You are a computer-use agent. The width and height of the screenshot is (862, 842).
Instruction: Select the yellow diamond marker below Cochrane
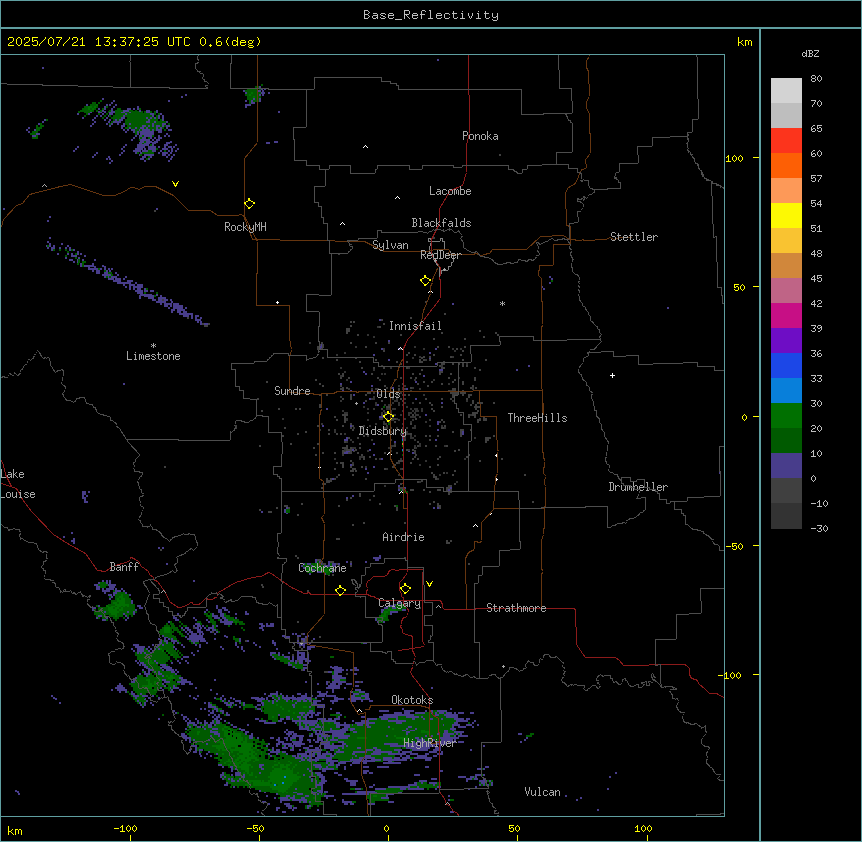(x=340, y=590)
